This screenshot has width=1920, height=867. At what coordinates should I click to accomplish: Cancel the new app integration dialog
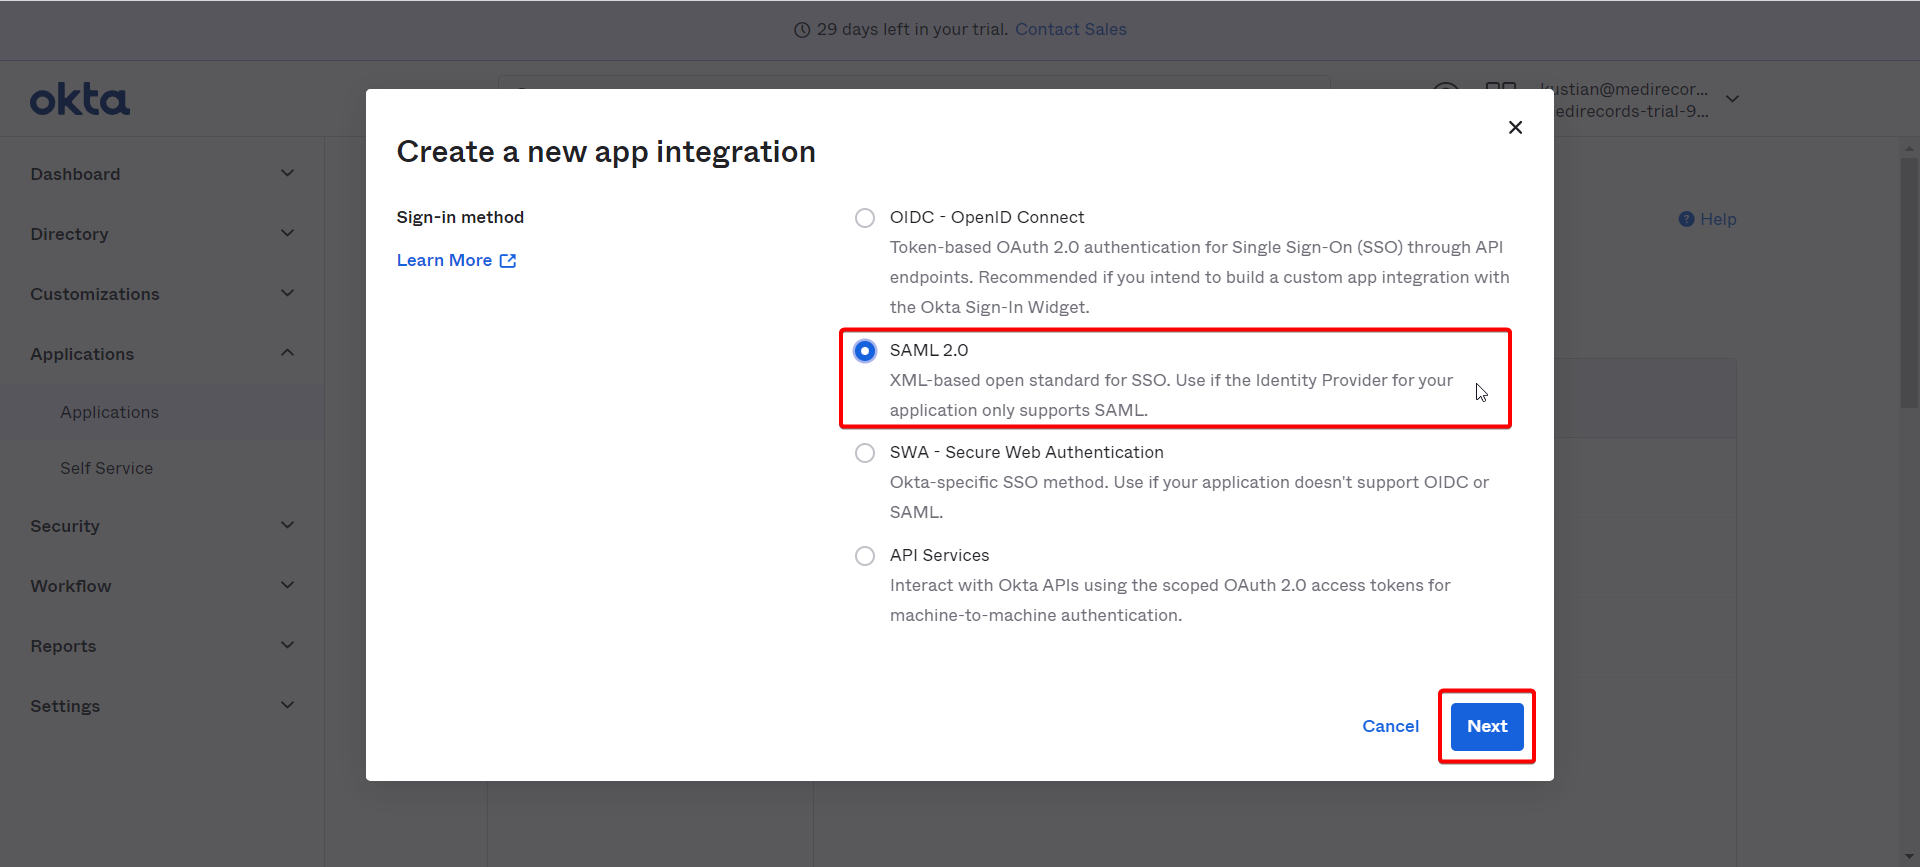pyautogui.click(x=1390, y=726)
